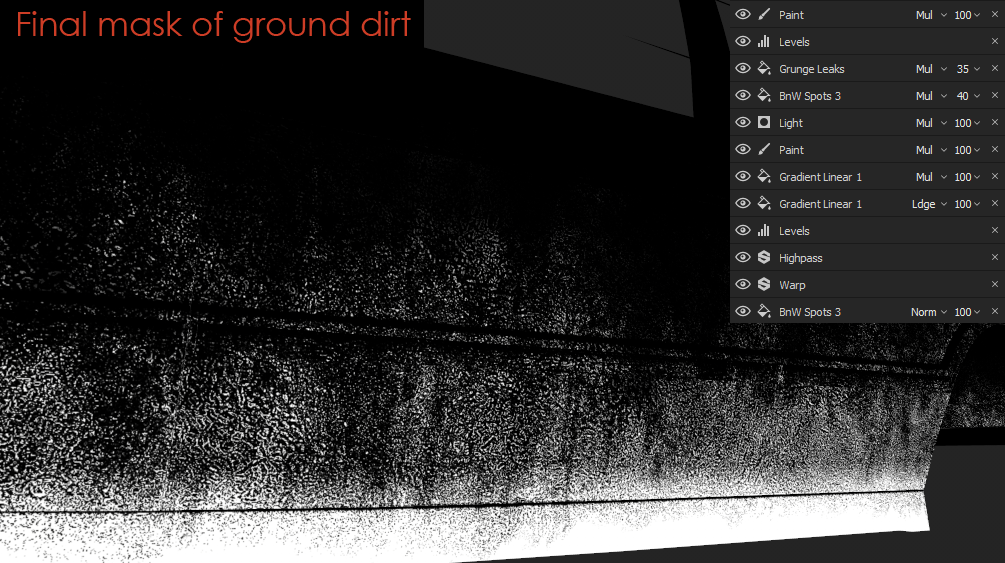Click the generator icon of the Light effect
Viewport: 1005px width, 563px height.
[x=763, y=122]
